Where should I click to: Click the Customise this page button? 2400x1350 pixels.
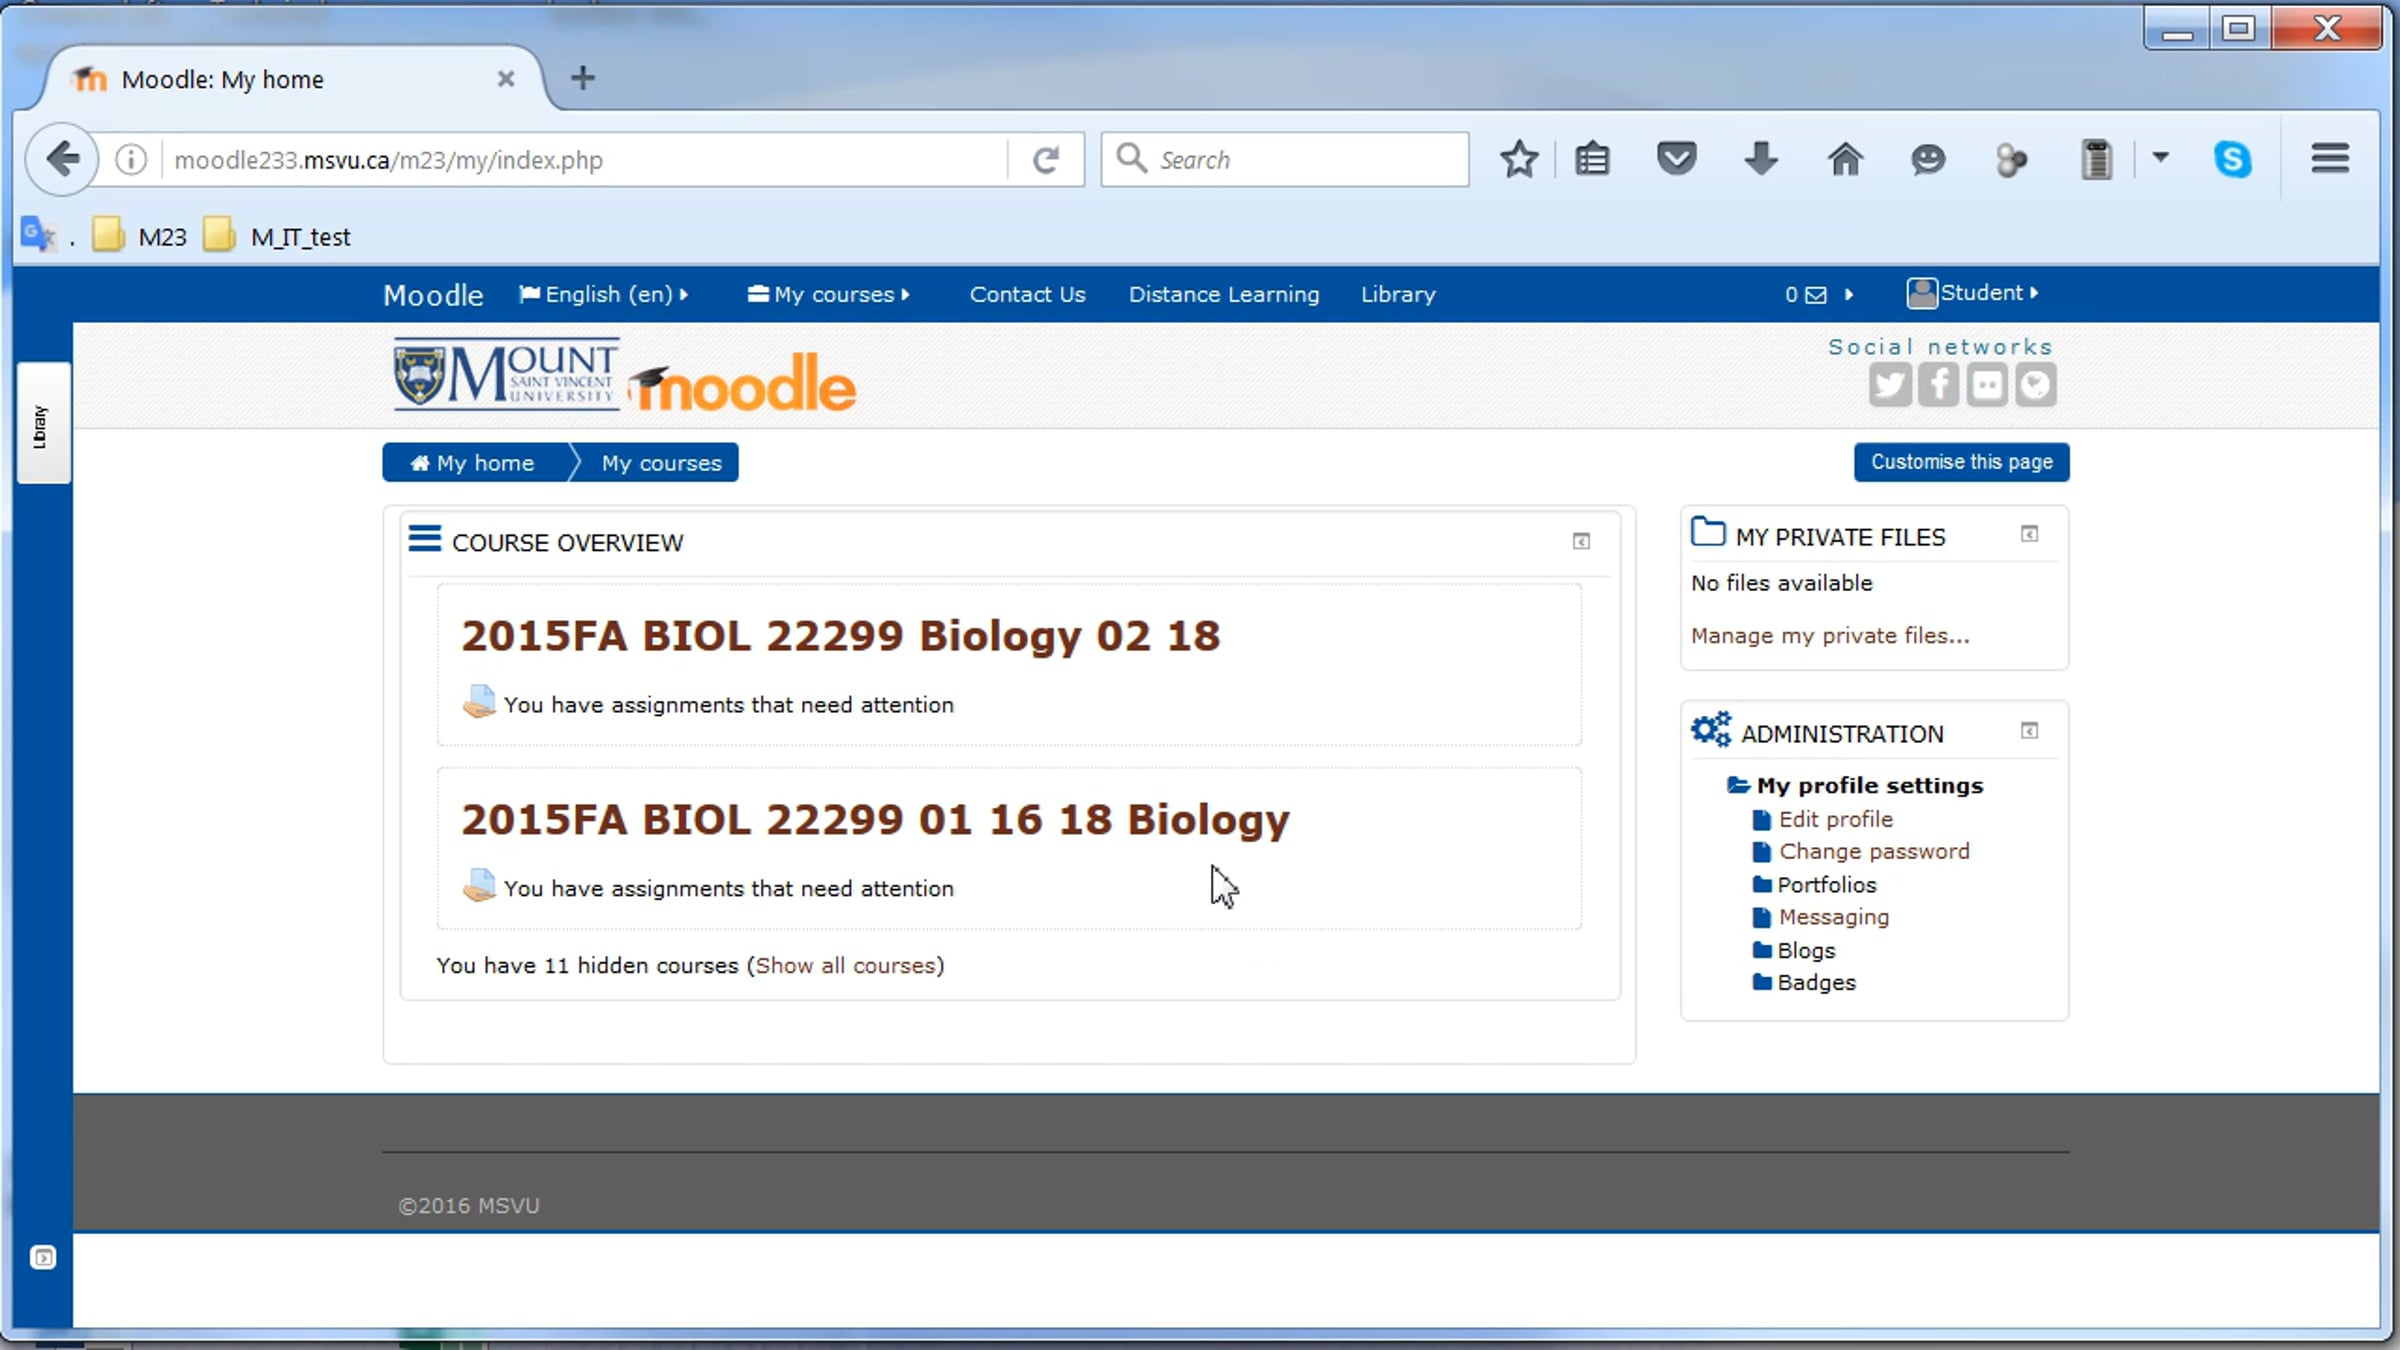(x=1961, y=462)
